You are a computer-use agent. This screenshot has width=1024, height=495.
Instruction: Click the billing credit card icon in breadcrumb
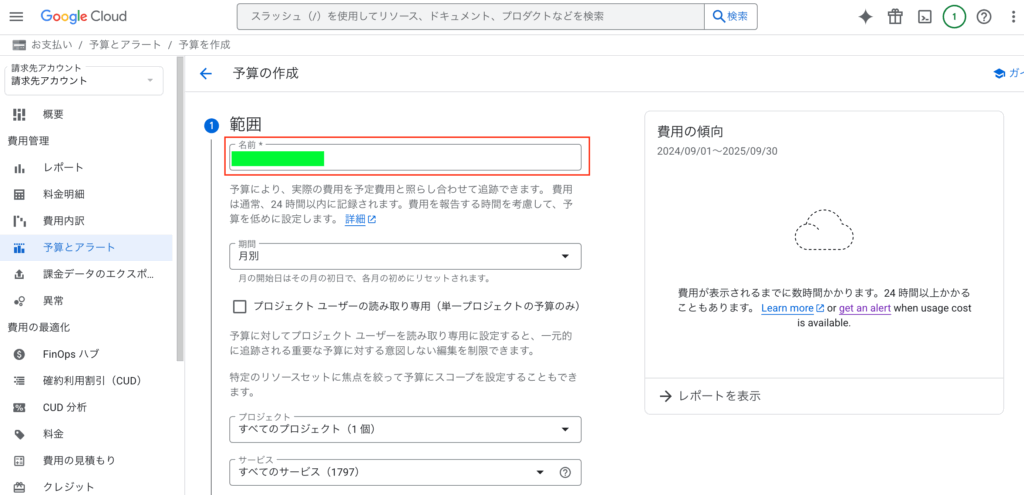click(x=19, y=44)
